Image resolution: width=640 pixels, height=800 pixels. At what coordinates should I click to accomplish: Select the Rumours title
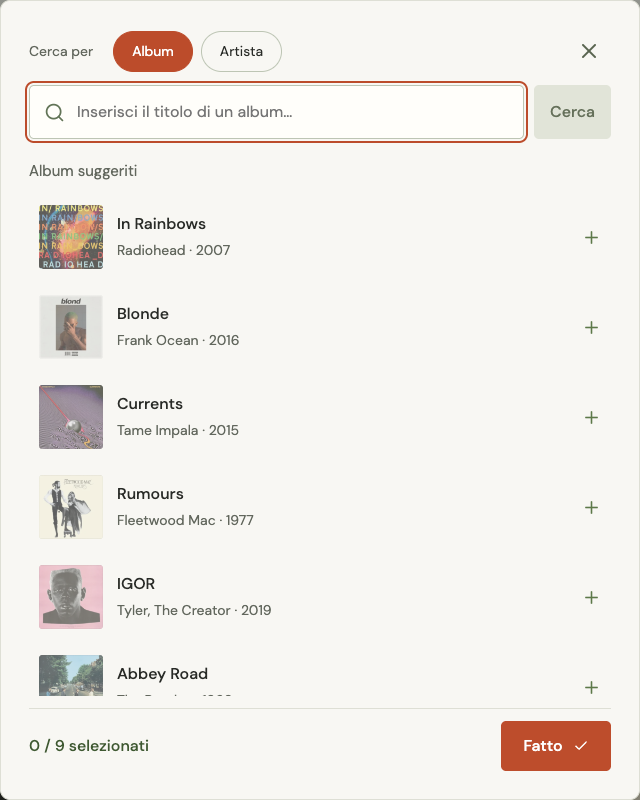click(150, 494)
